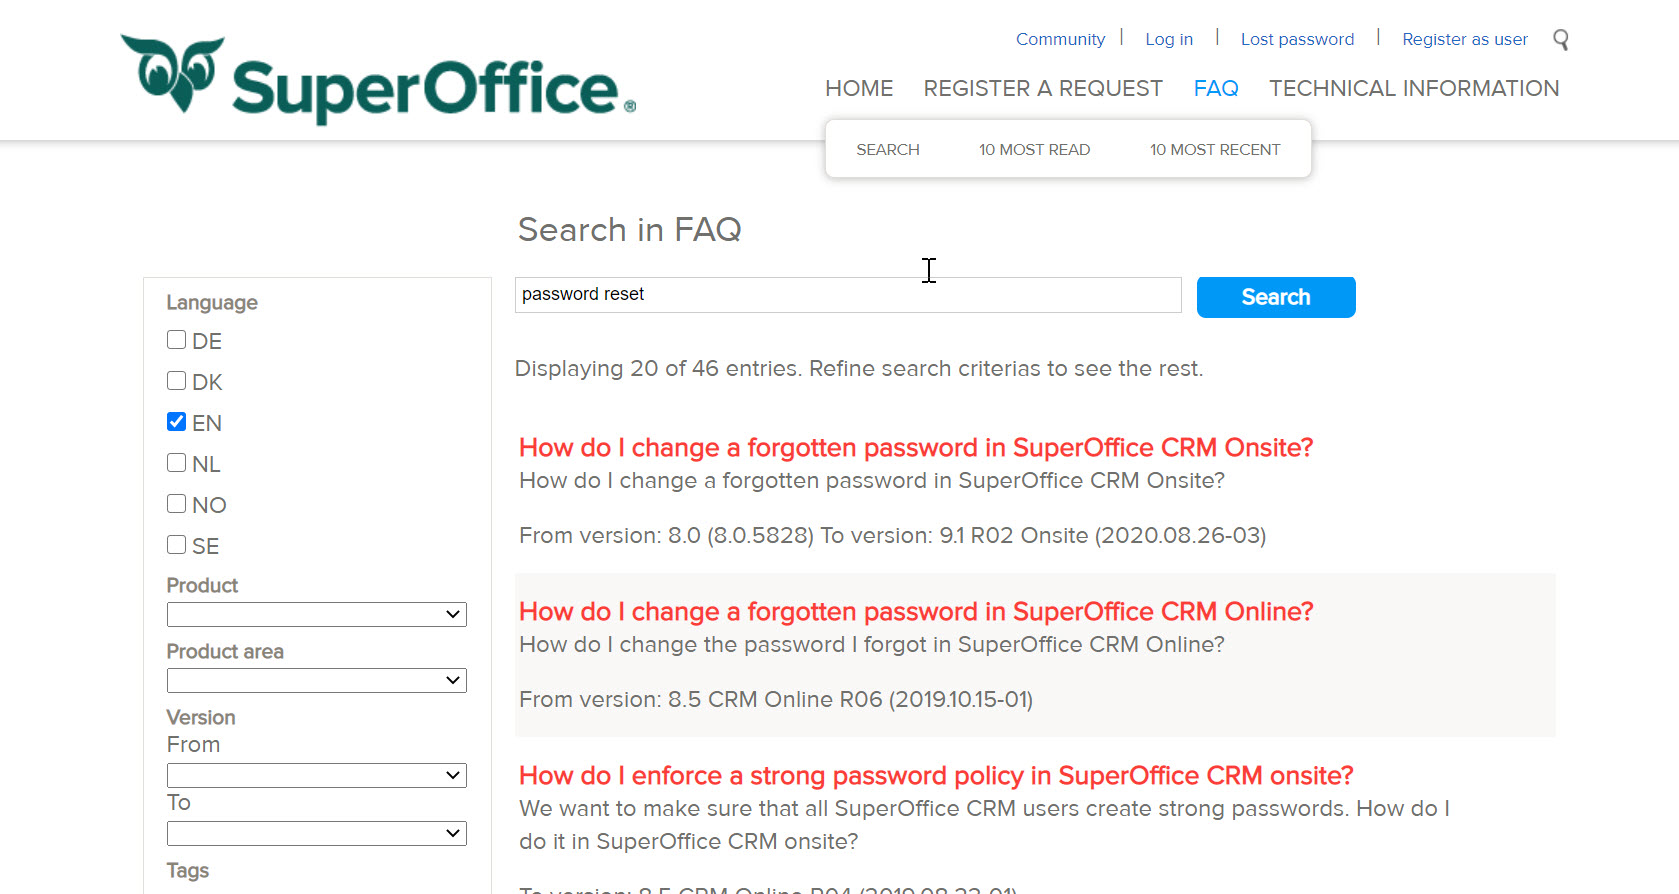The width and height of the screenshot is (1679, 894).
Task: Select the NL language checkbox
Action: [x=177, y=463]
